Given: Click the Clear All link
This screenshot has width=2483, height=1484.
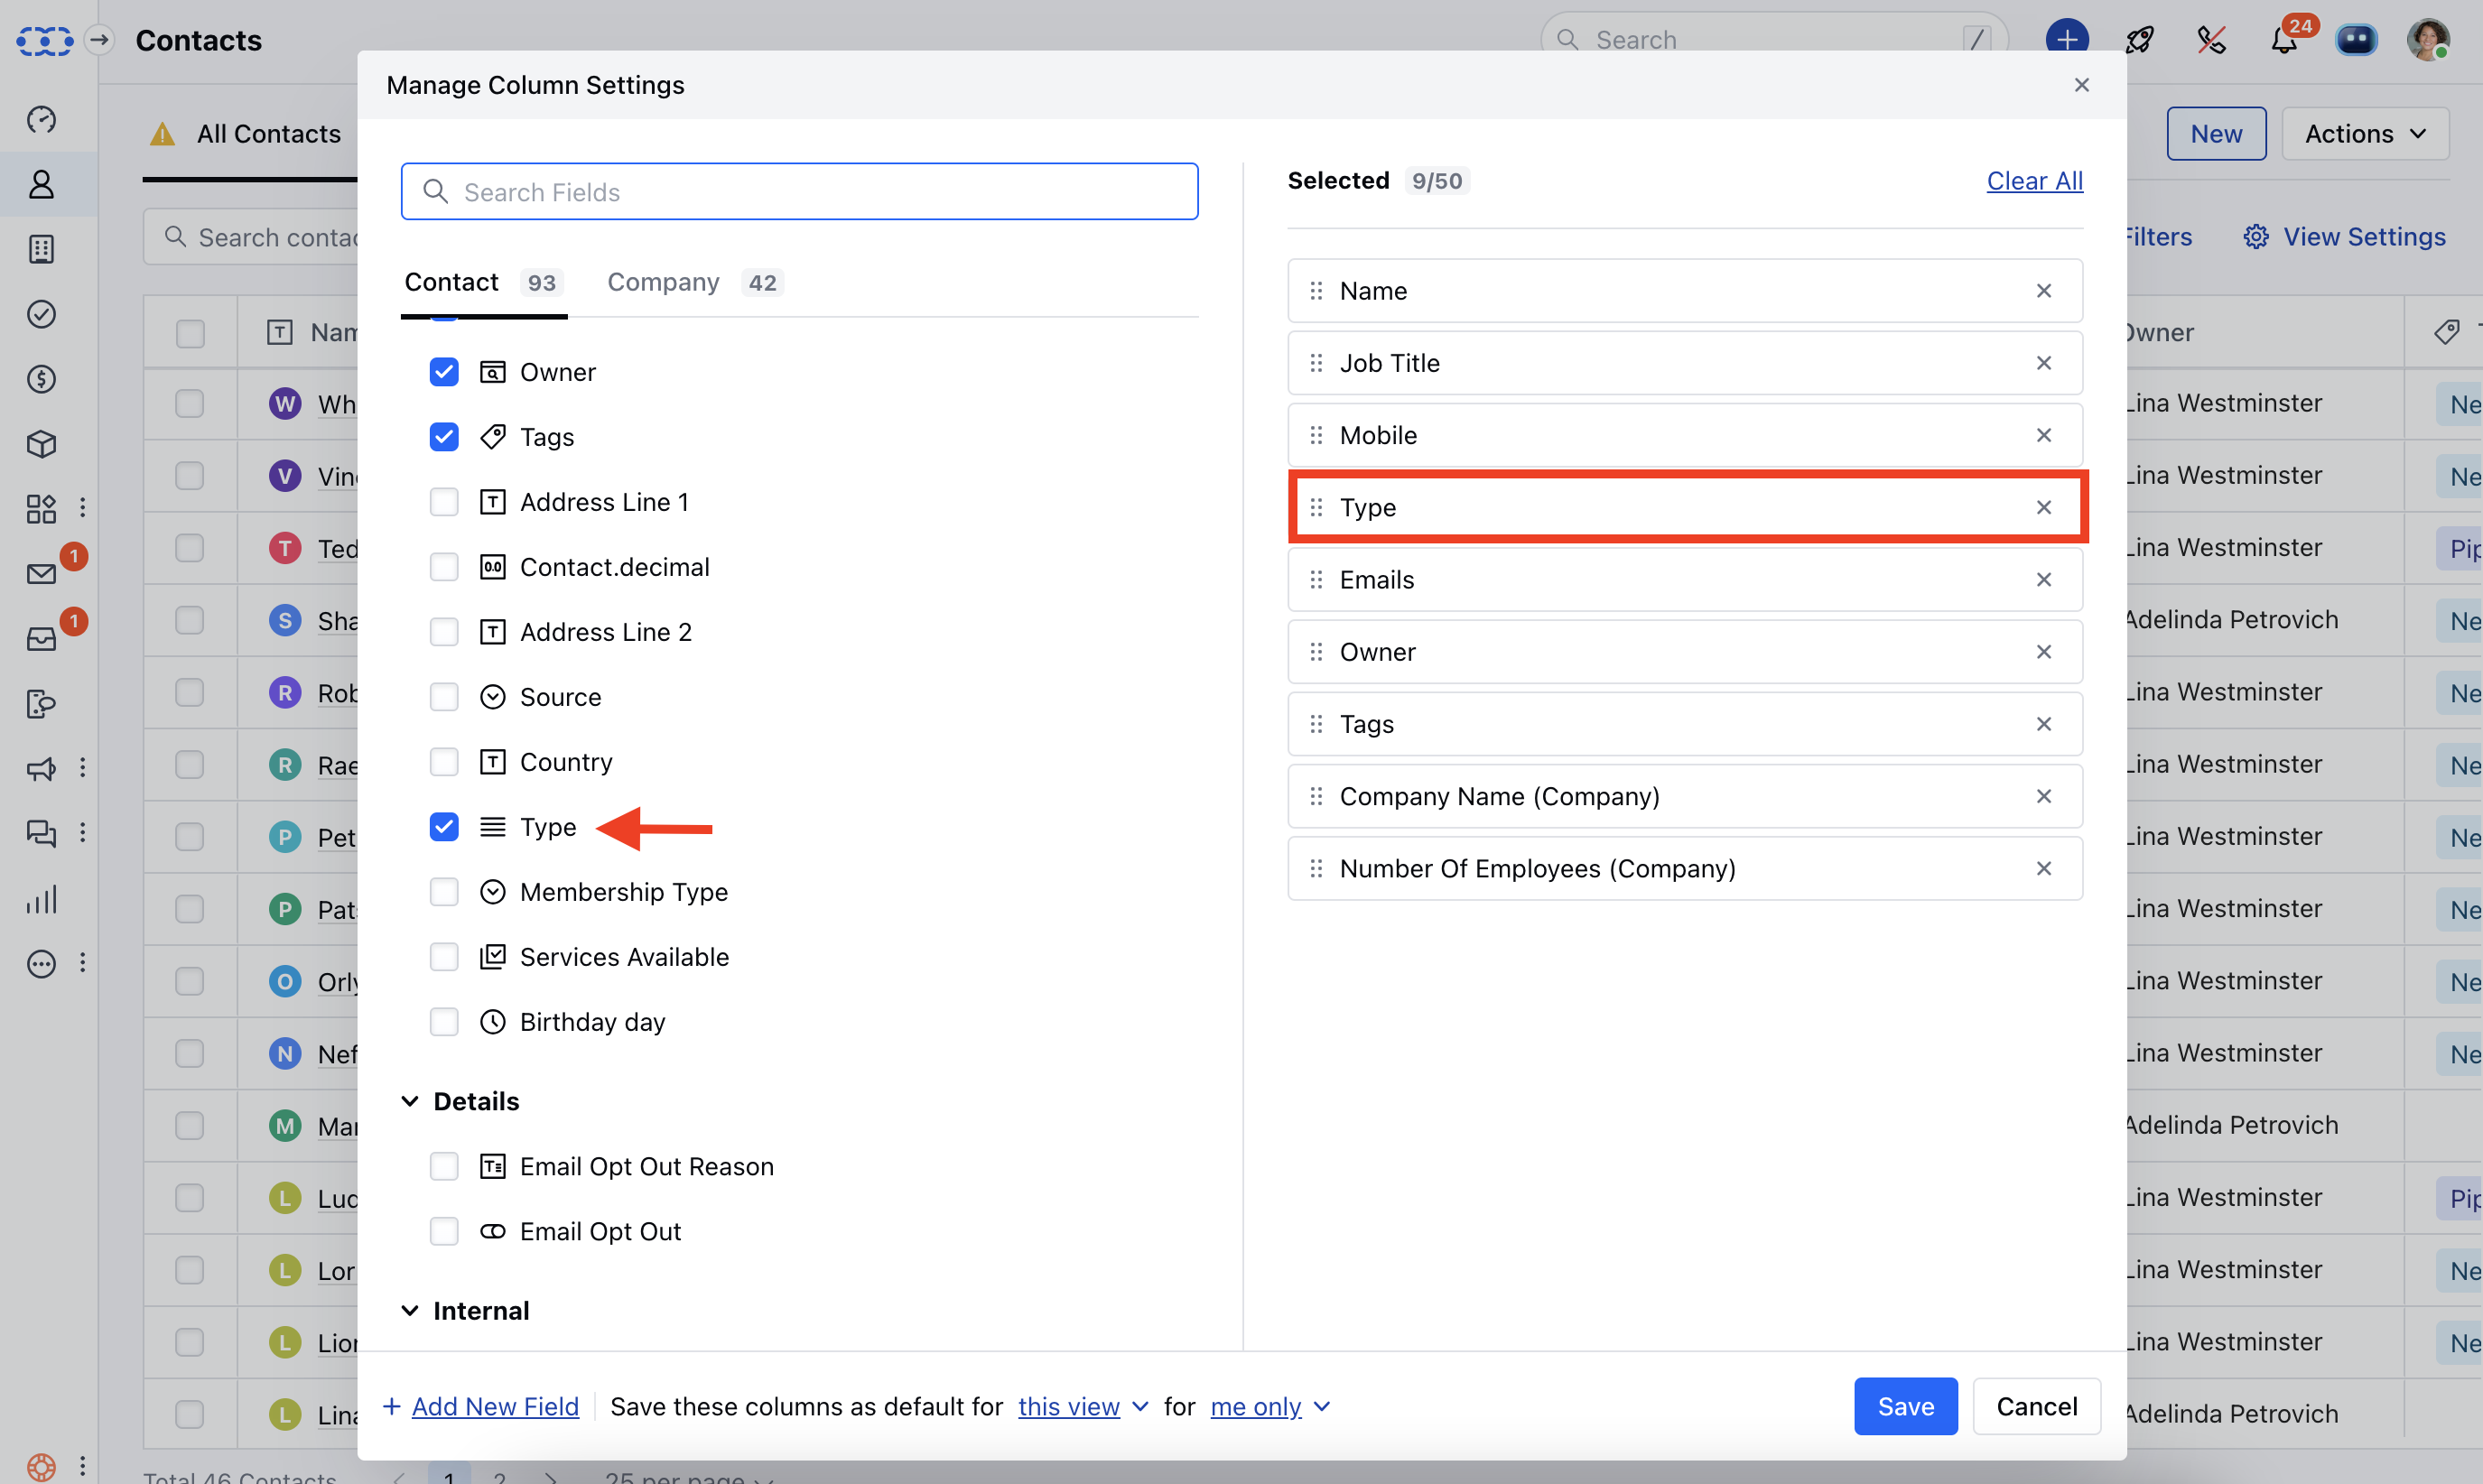Looking at the screenshot, I should tap(2033, 181).
